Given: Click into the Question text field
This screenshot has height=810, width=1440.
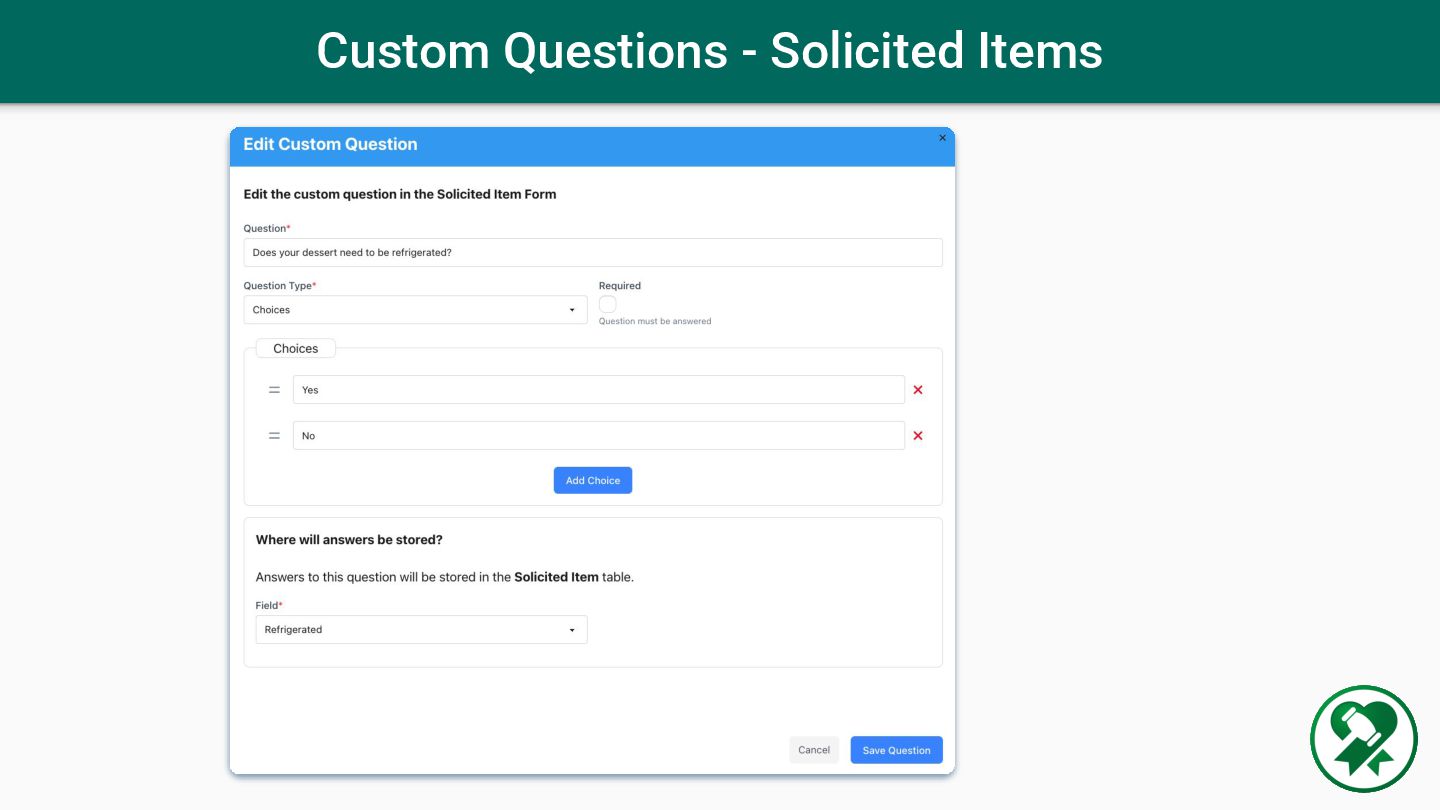Looking at the screenshot, I should pos(592,253).
